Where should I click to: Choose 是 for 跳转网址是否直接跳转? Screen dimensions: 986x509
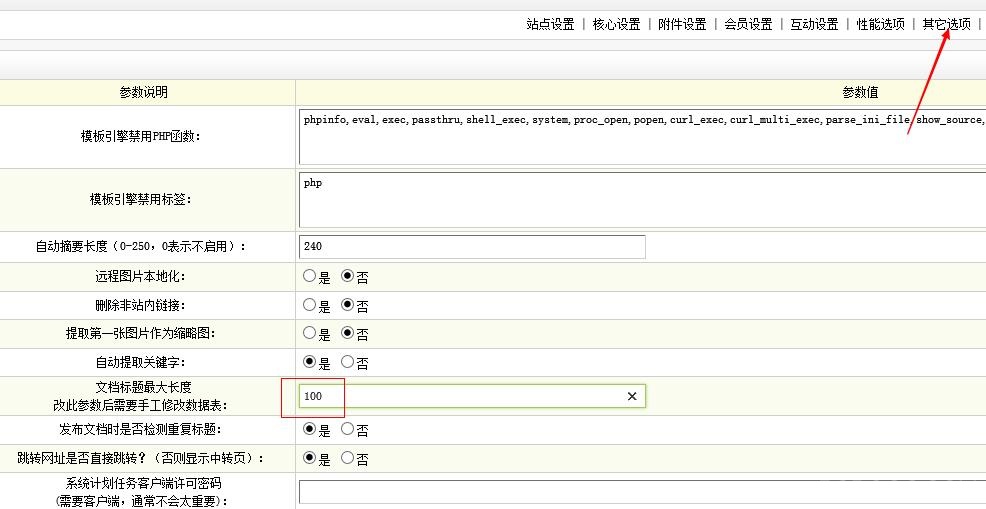coord(309,458)
